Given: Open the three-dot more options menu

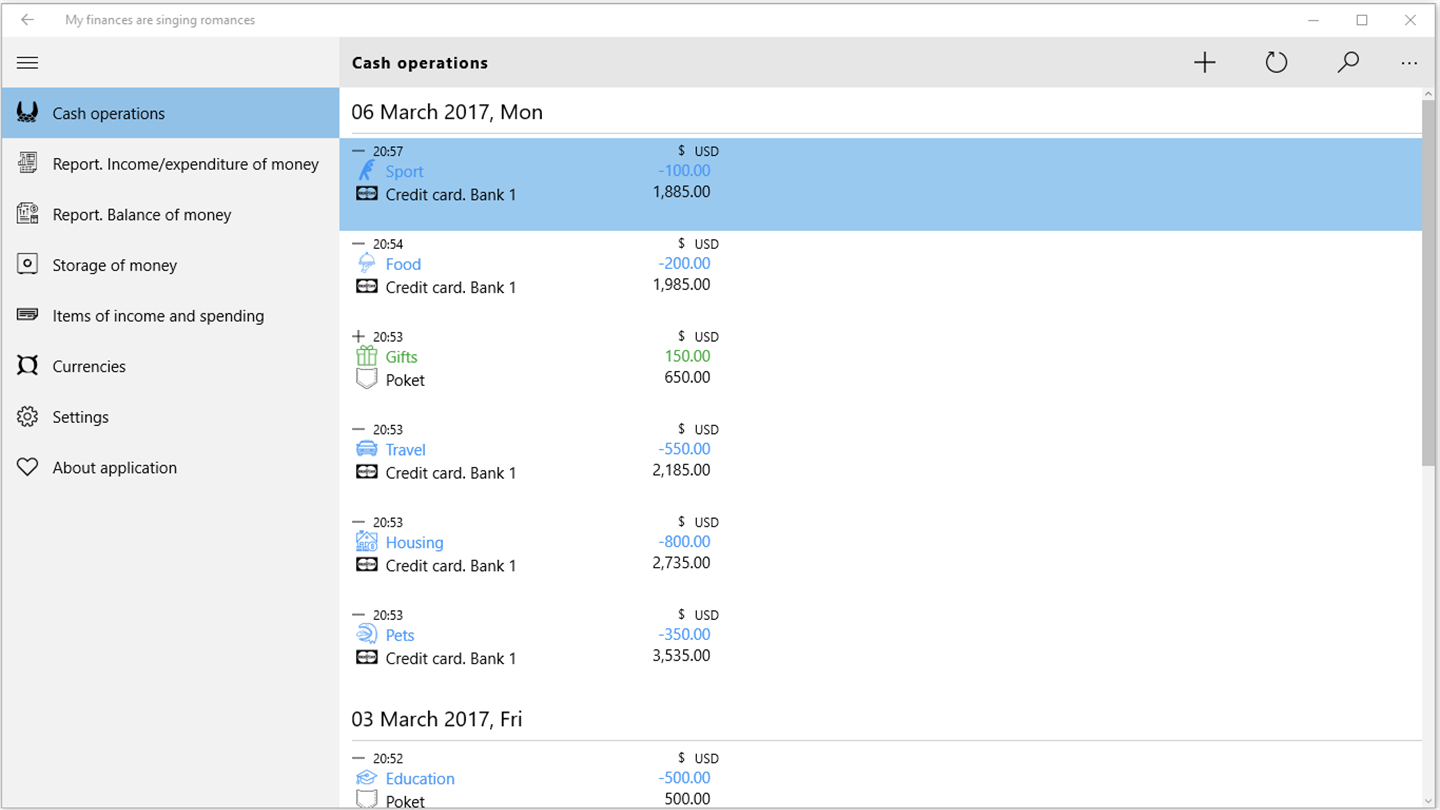Looking at the screenshot, I should coord(1409,63).
